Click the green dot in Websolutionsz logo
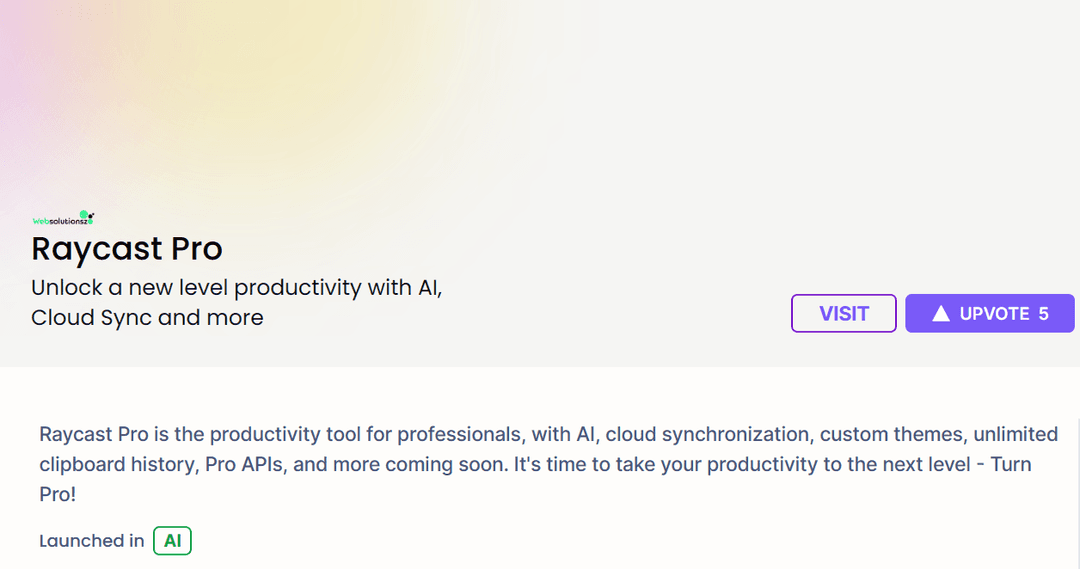The image size is (1080, 569). click(x=84, y=215)
